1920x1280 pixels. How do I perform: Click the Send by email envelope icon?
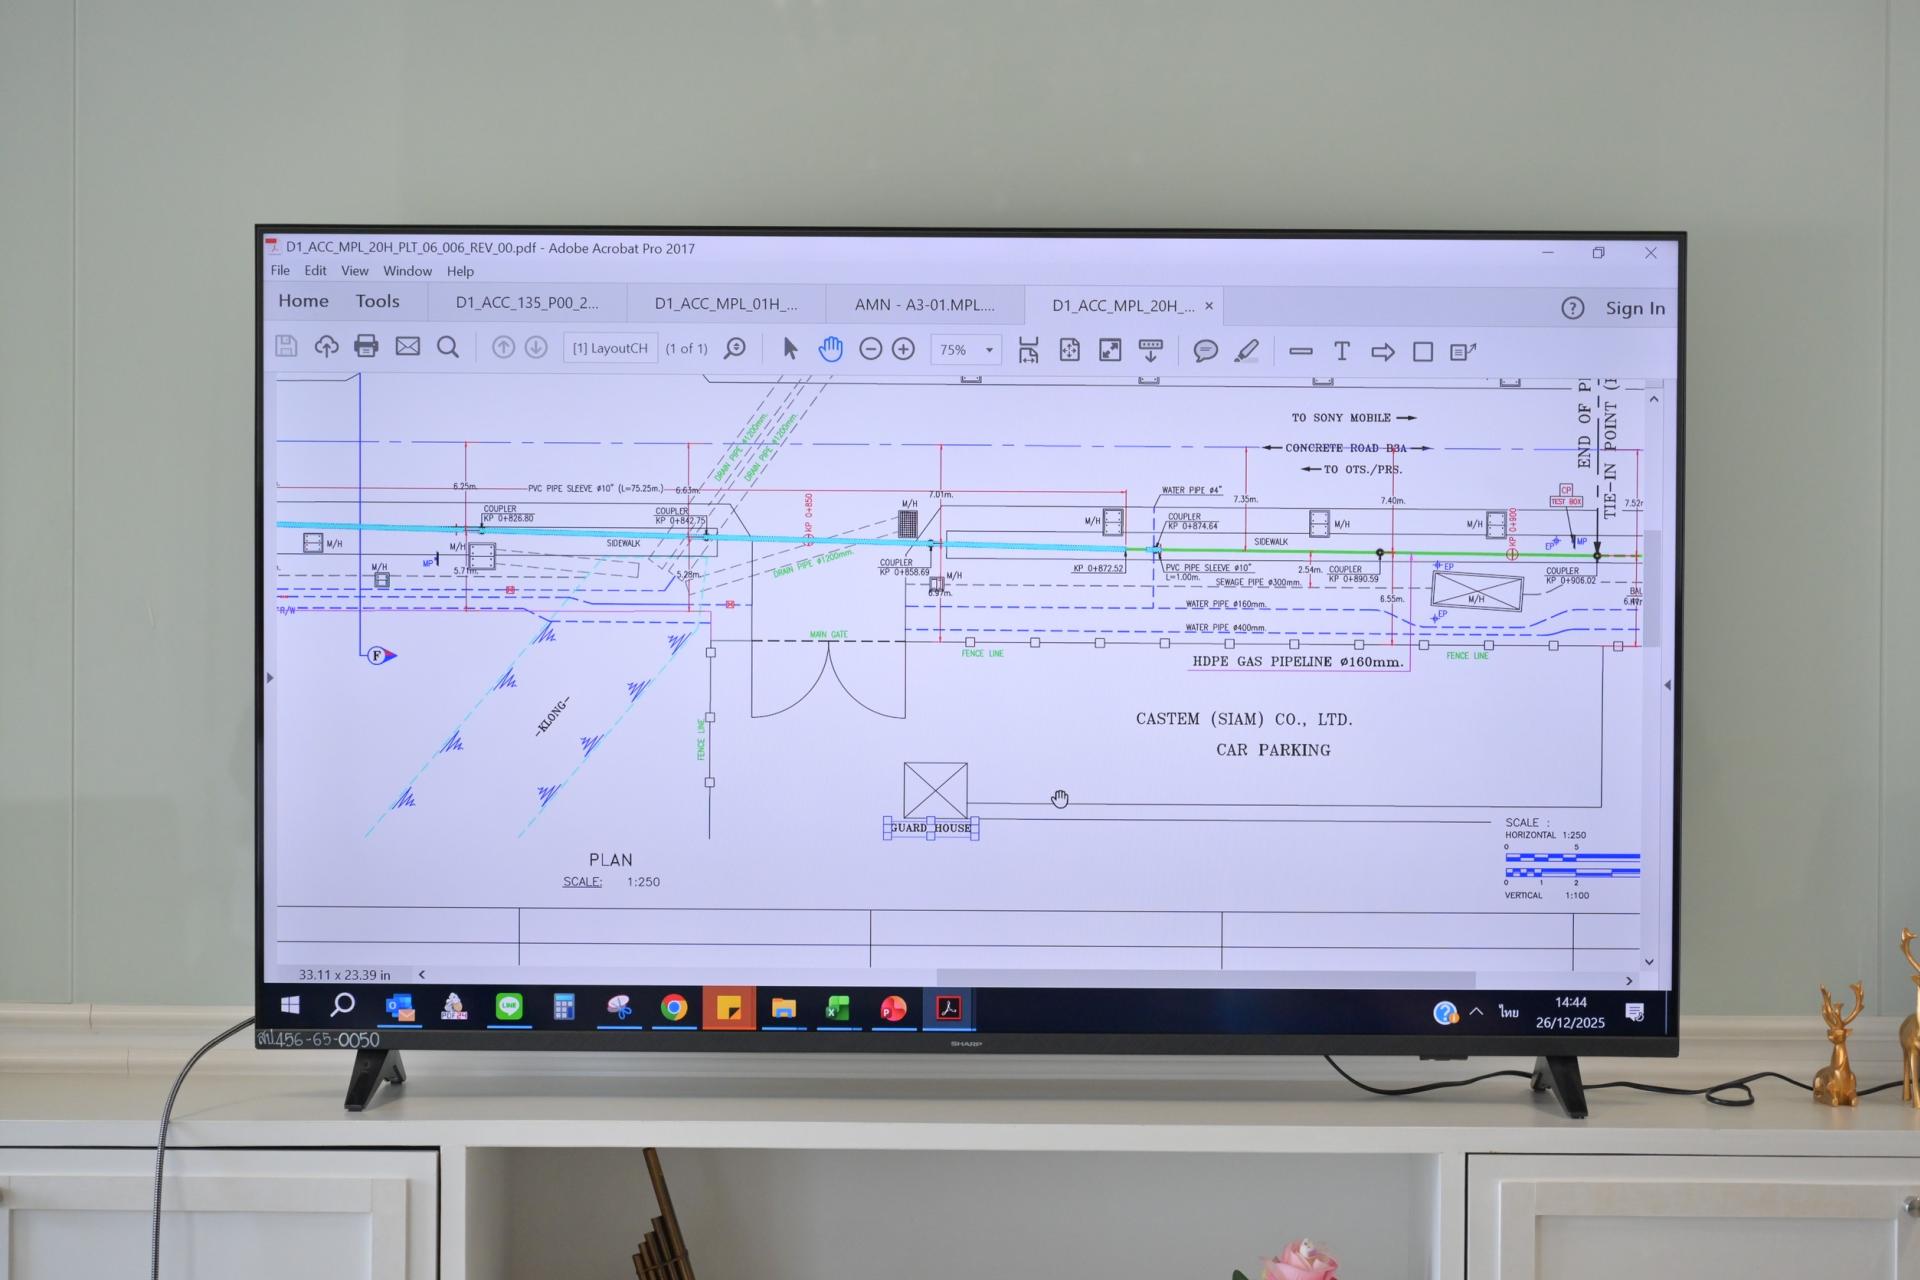tap(407, 346)
